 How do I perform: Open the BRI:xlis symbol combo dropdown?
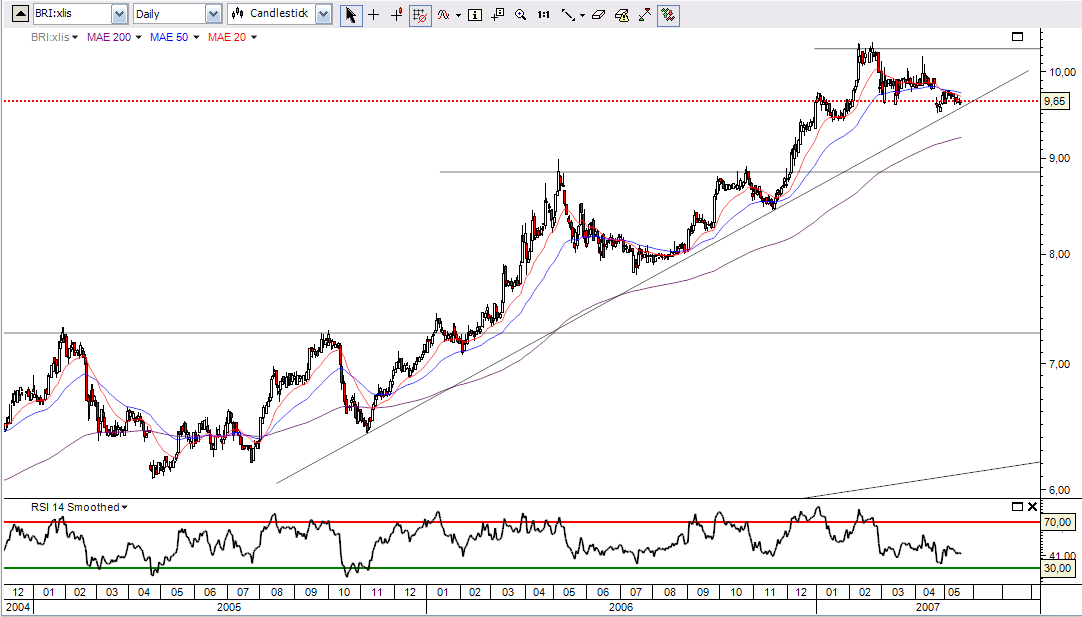tap(119, 14)
